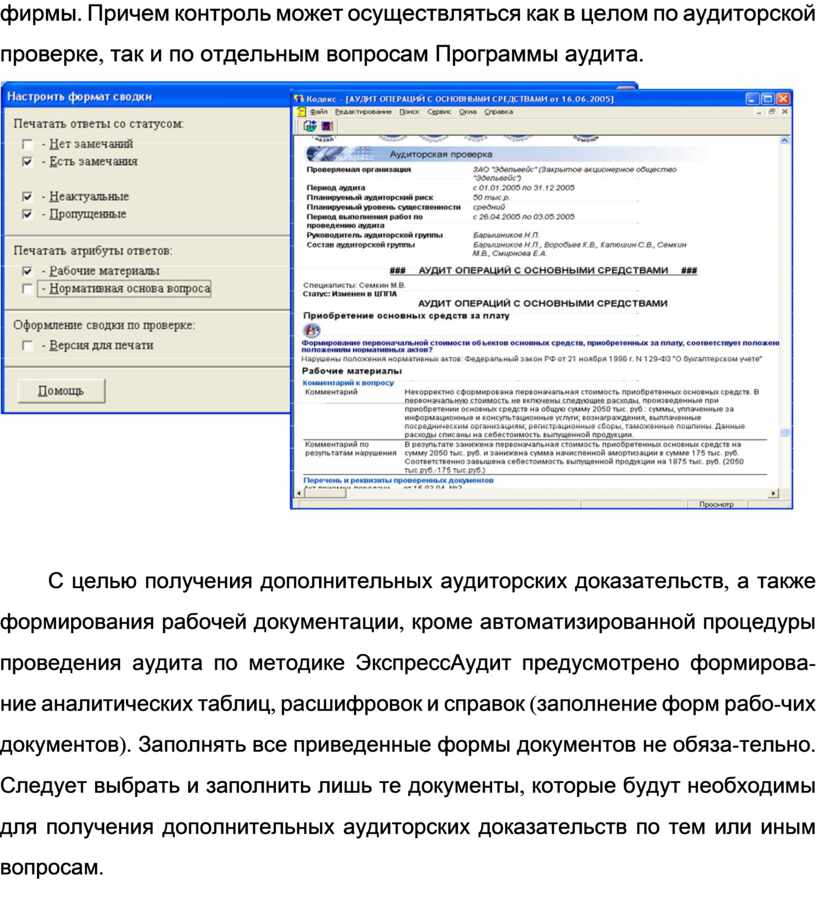Click the value '50 тыс.р.'
Image resolution: width=816 pixels, height=897 pixels.
click(x=491, y=197)
